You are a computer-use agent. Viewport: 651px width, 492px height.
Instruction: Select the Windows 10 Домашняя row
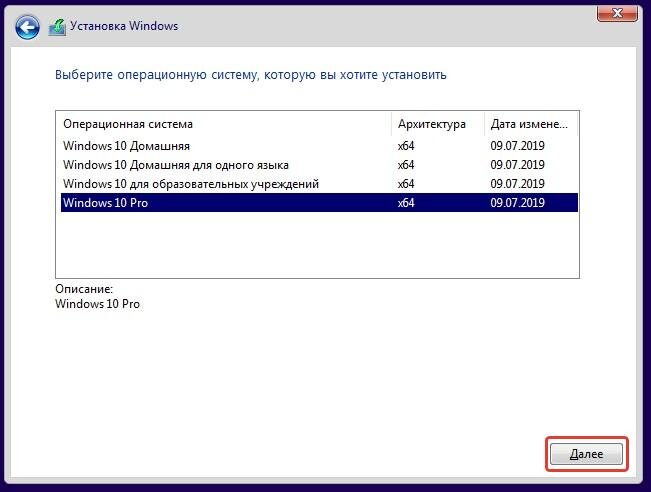click(319, 146)
